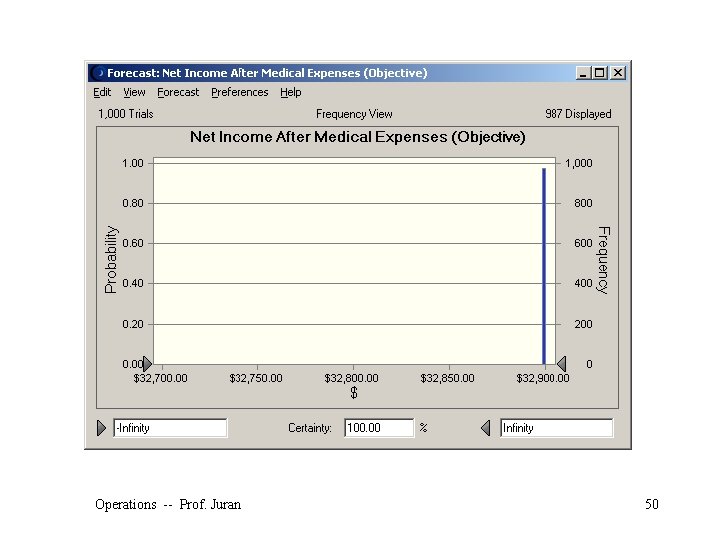Click the '200' frequency axis value
Screen dimensions: 720x540
point(583,324)
